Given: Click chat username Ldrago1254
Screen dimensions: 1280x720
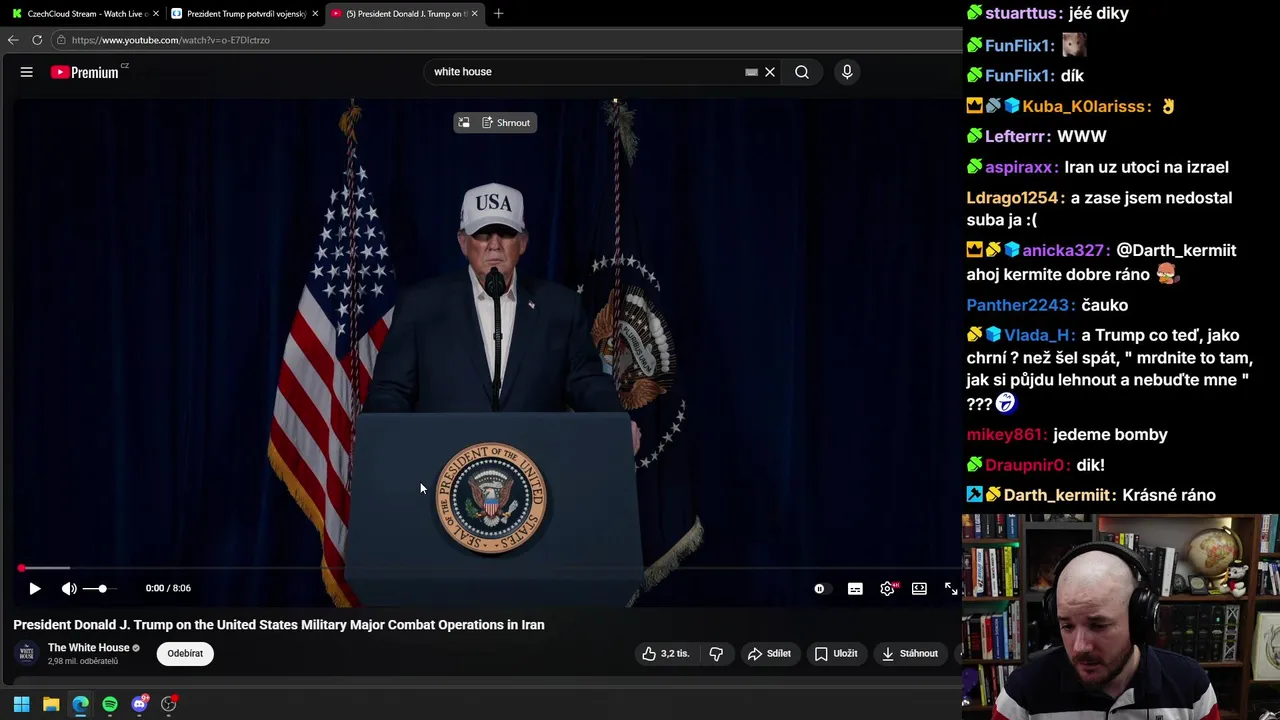Looking at the screenshot, I should pos(1014,198).
